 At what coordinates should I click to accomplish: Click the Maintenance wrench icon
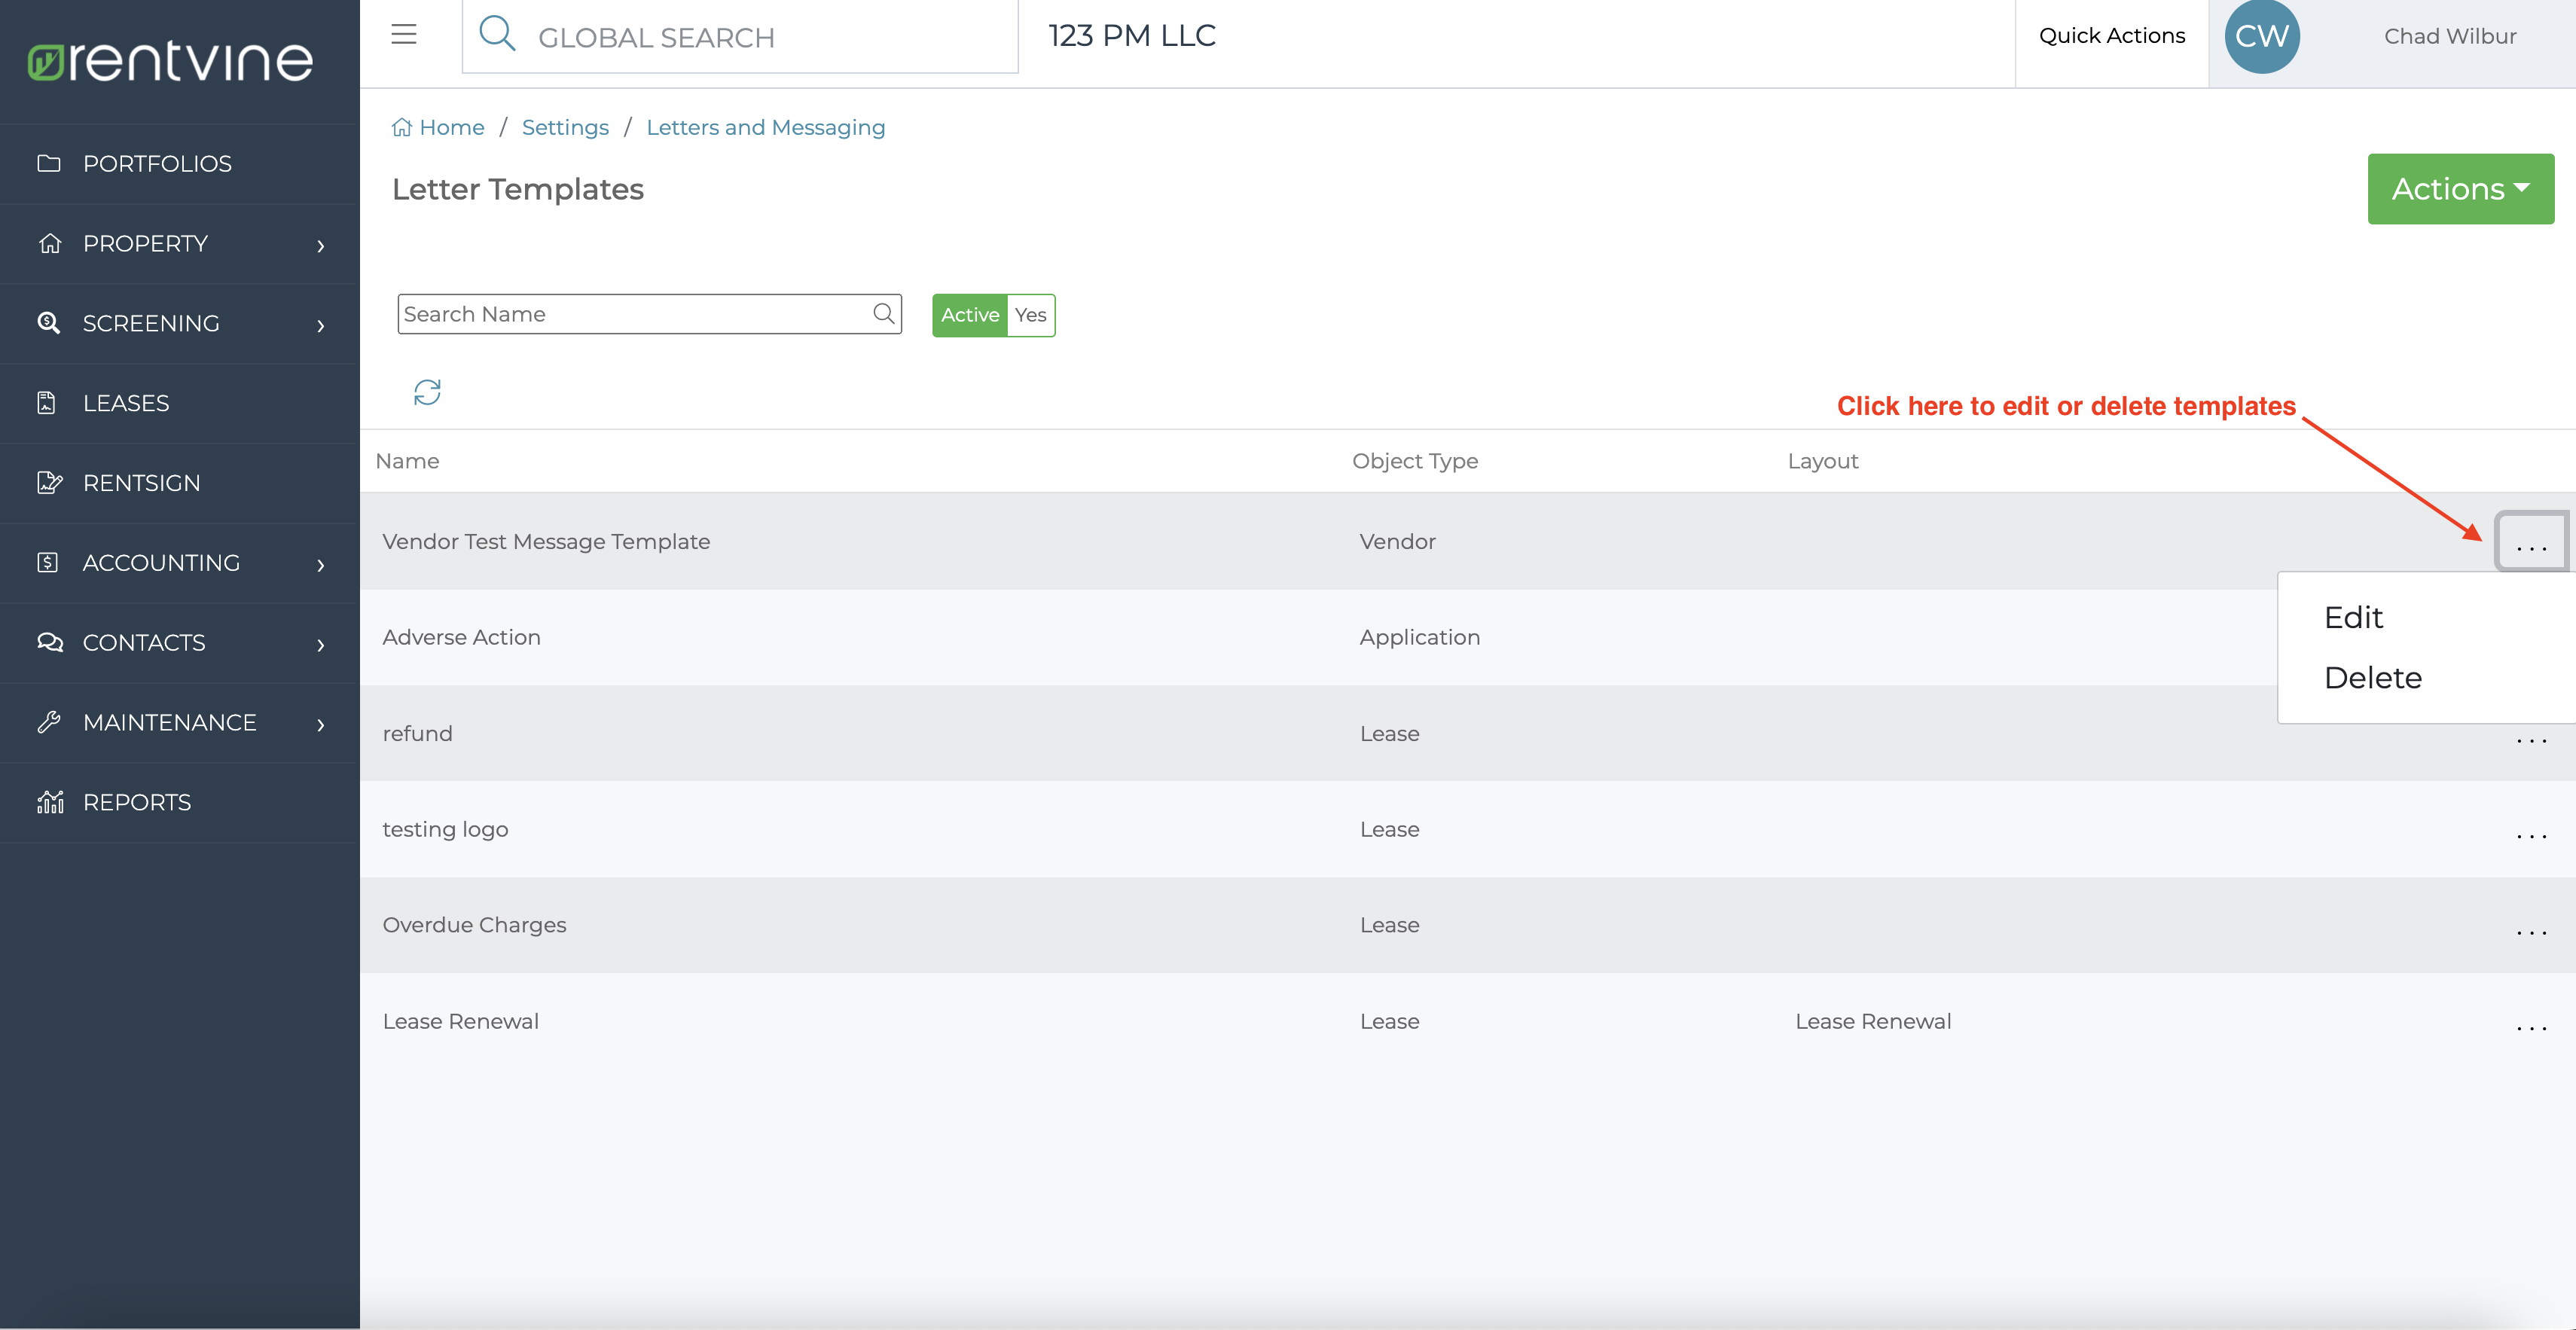pyautogui.click(x=49, y=722)
